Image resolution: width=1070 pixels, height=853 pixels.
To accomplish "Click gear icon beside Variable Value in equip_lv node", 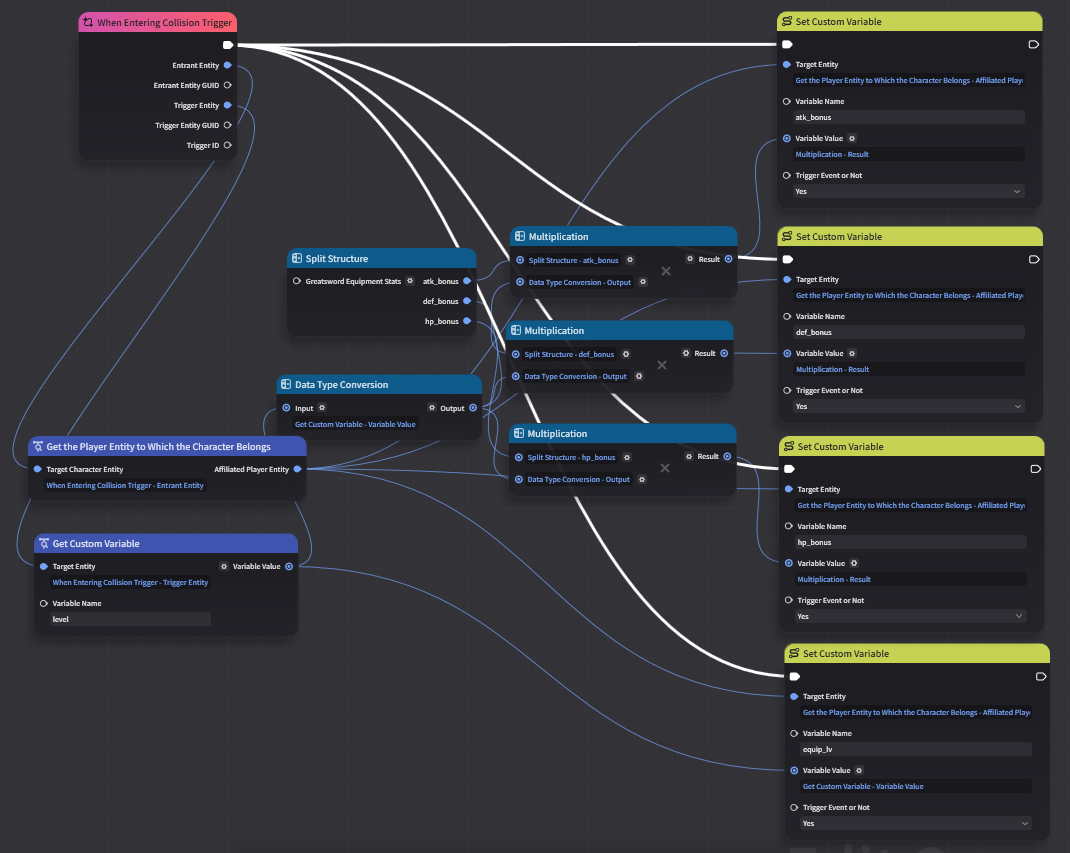I will [x=859, y=770].
